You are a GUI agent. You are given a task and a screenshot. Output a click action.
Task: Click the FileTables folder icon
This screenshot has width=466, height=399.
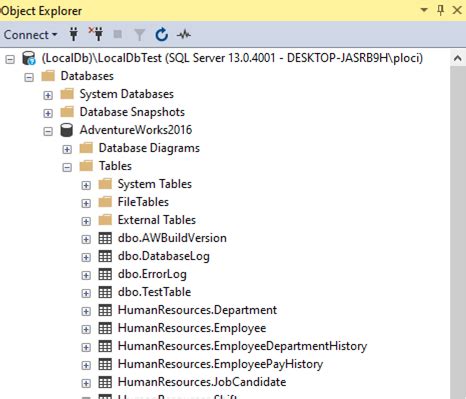pyautogui.click(x=105, y=202)
